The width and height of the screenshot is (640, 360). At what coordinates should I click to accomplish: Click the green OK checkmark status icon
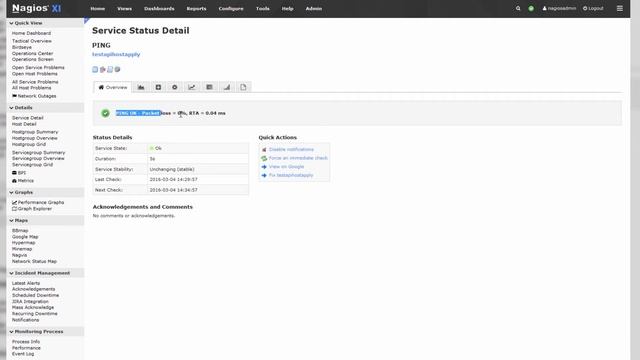105,113
